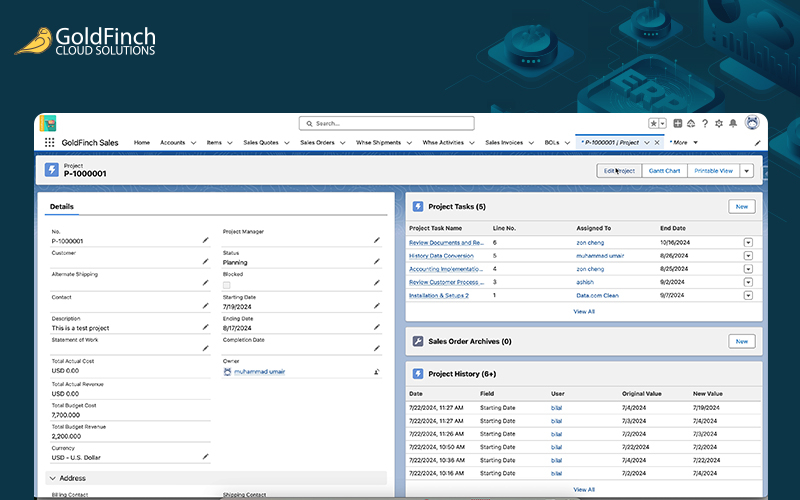Click the Edit Project button
The image size is (800, 500).
pyautogui.click(x=619, y=171)
